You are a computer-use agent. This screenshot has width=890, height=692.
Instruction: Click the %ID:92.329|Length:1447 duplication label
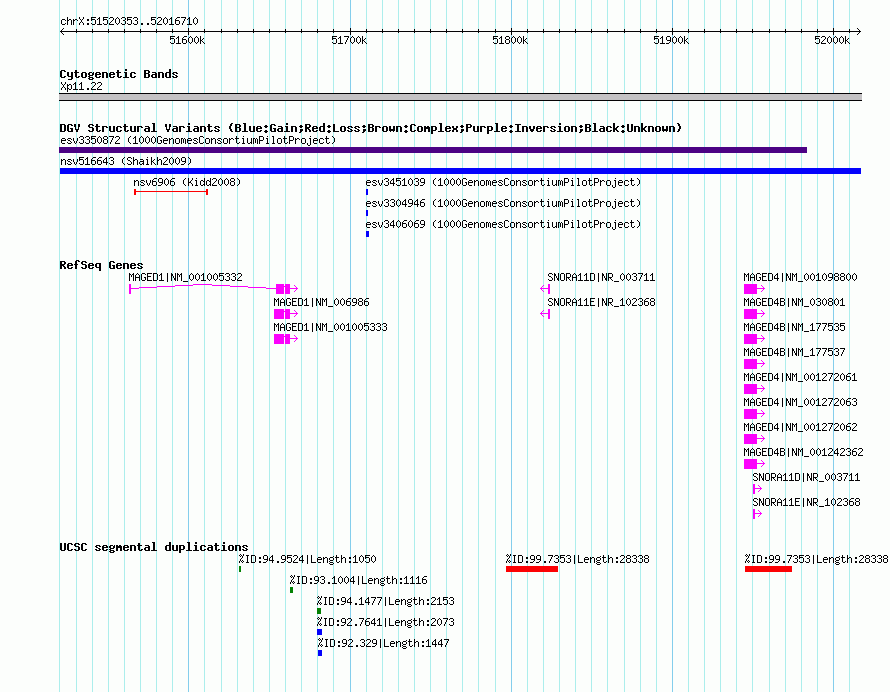click(383, 643)
